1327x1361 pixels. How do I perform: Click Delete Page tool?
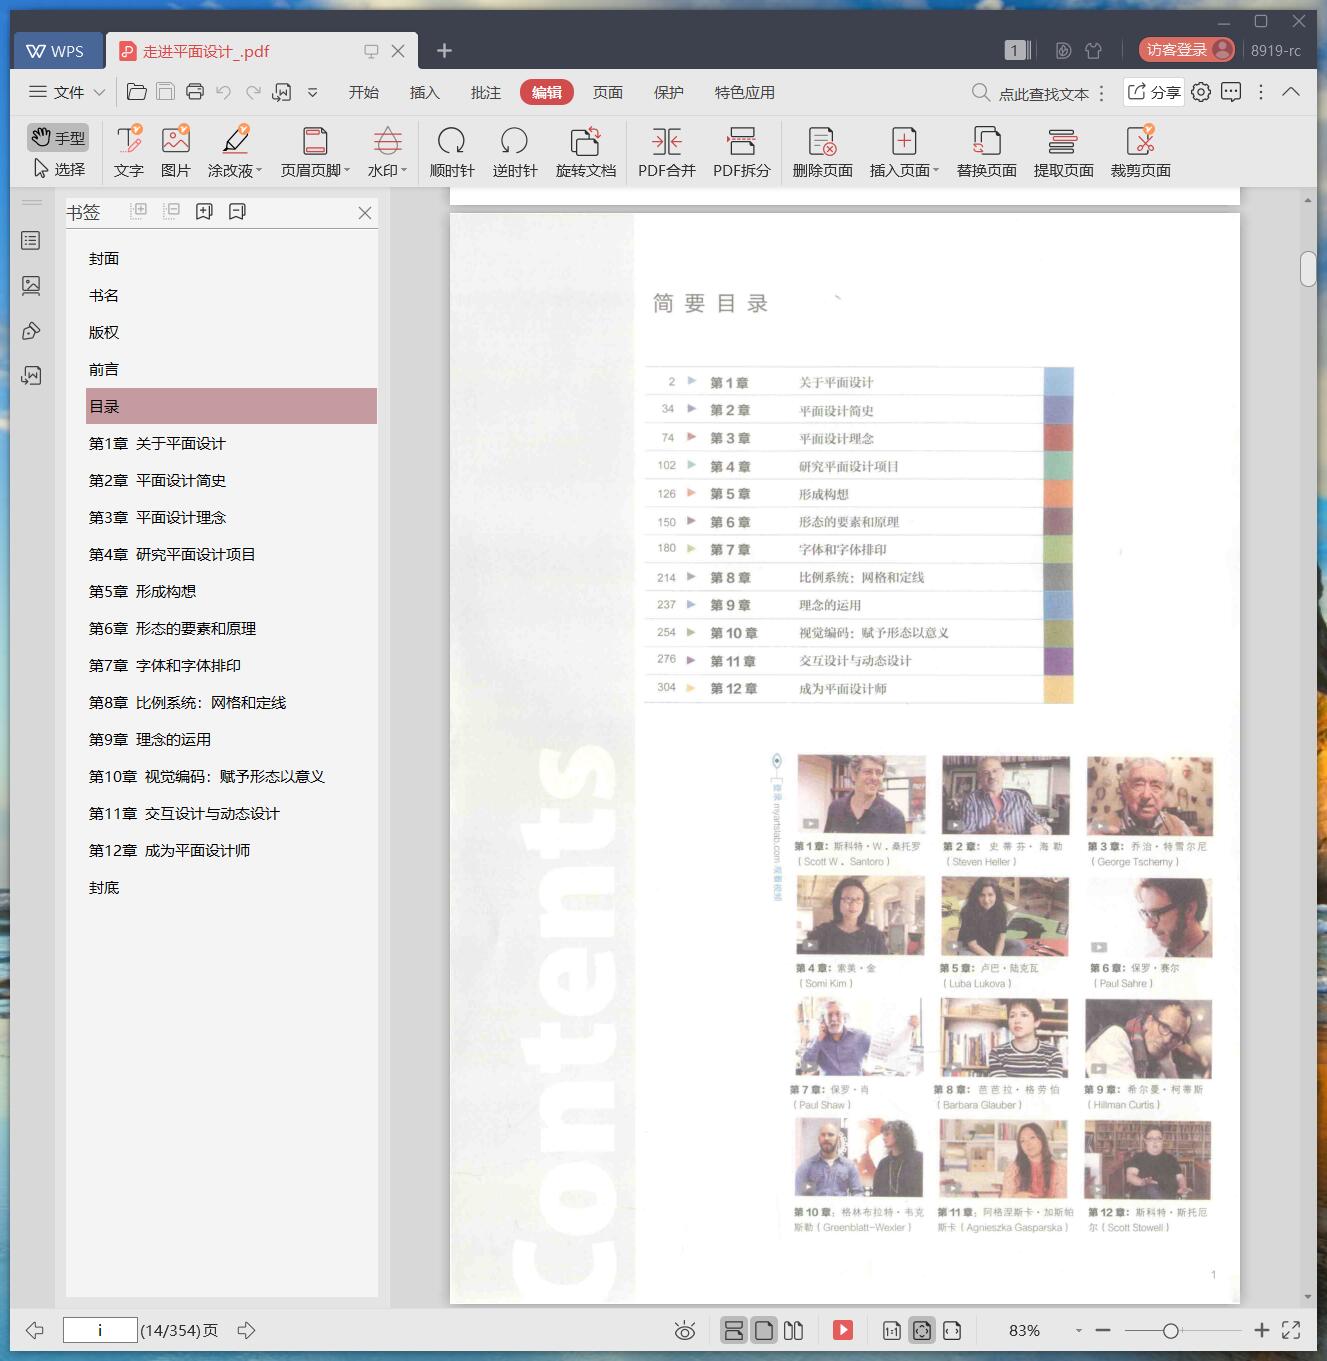click(822, 152)
